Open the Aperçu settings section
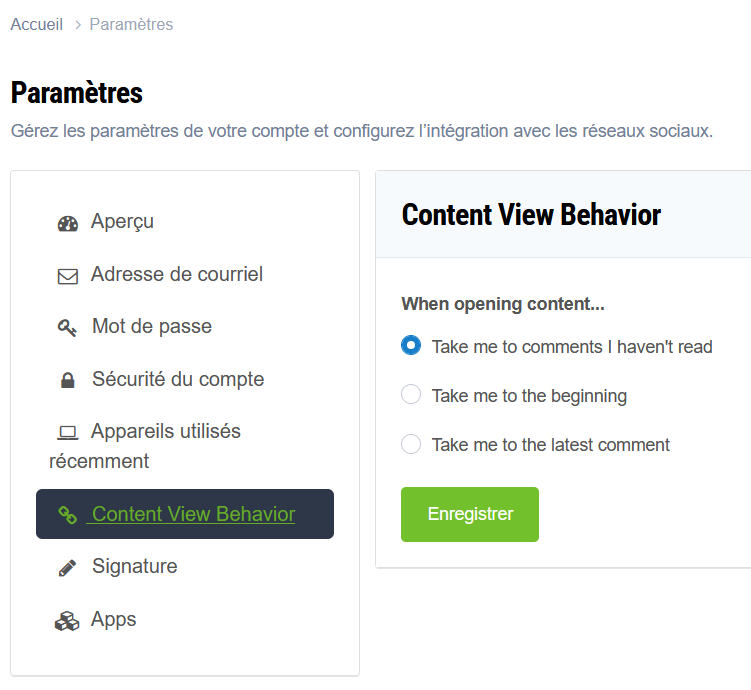 click(x=122, y=221)
